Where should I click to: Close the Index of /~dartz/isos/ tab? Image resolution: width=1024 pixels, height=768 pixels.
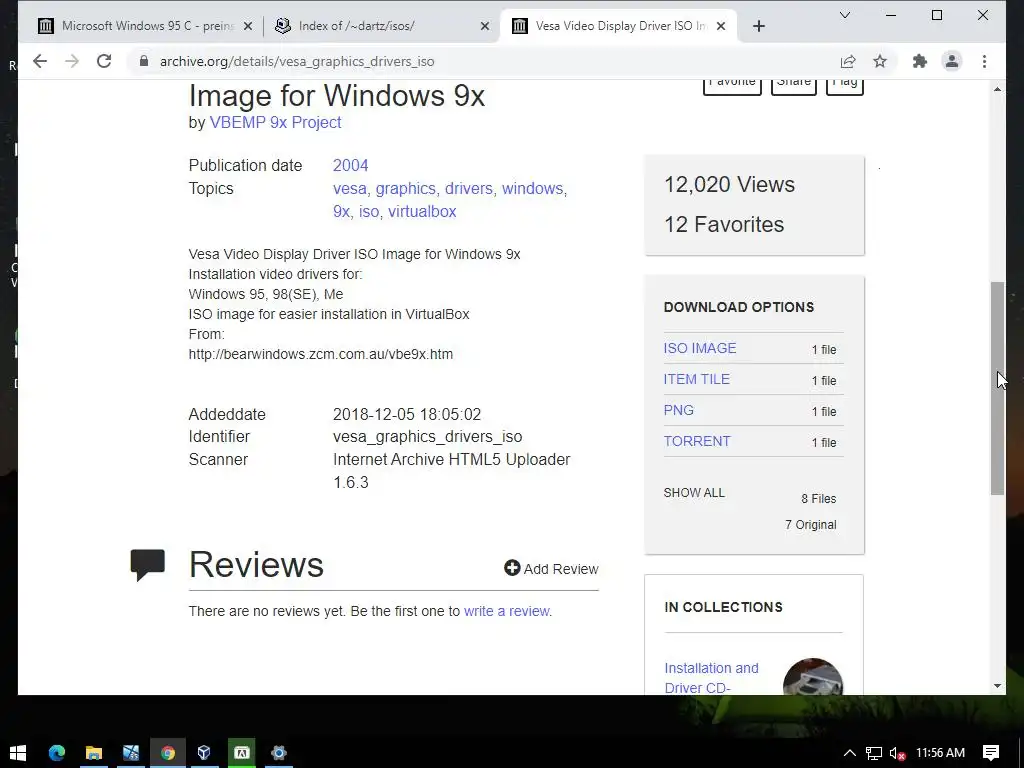(485, 26)
